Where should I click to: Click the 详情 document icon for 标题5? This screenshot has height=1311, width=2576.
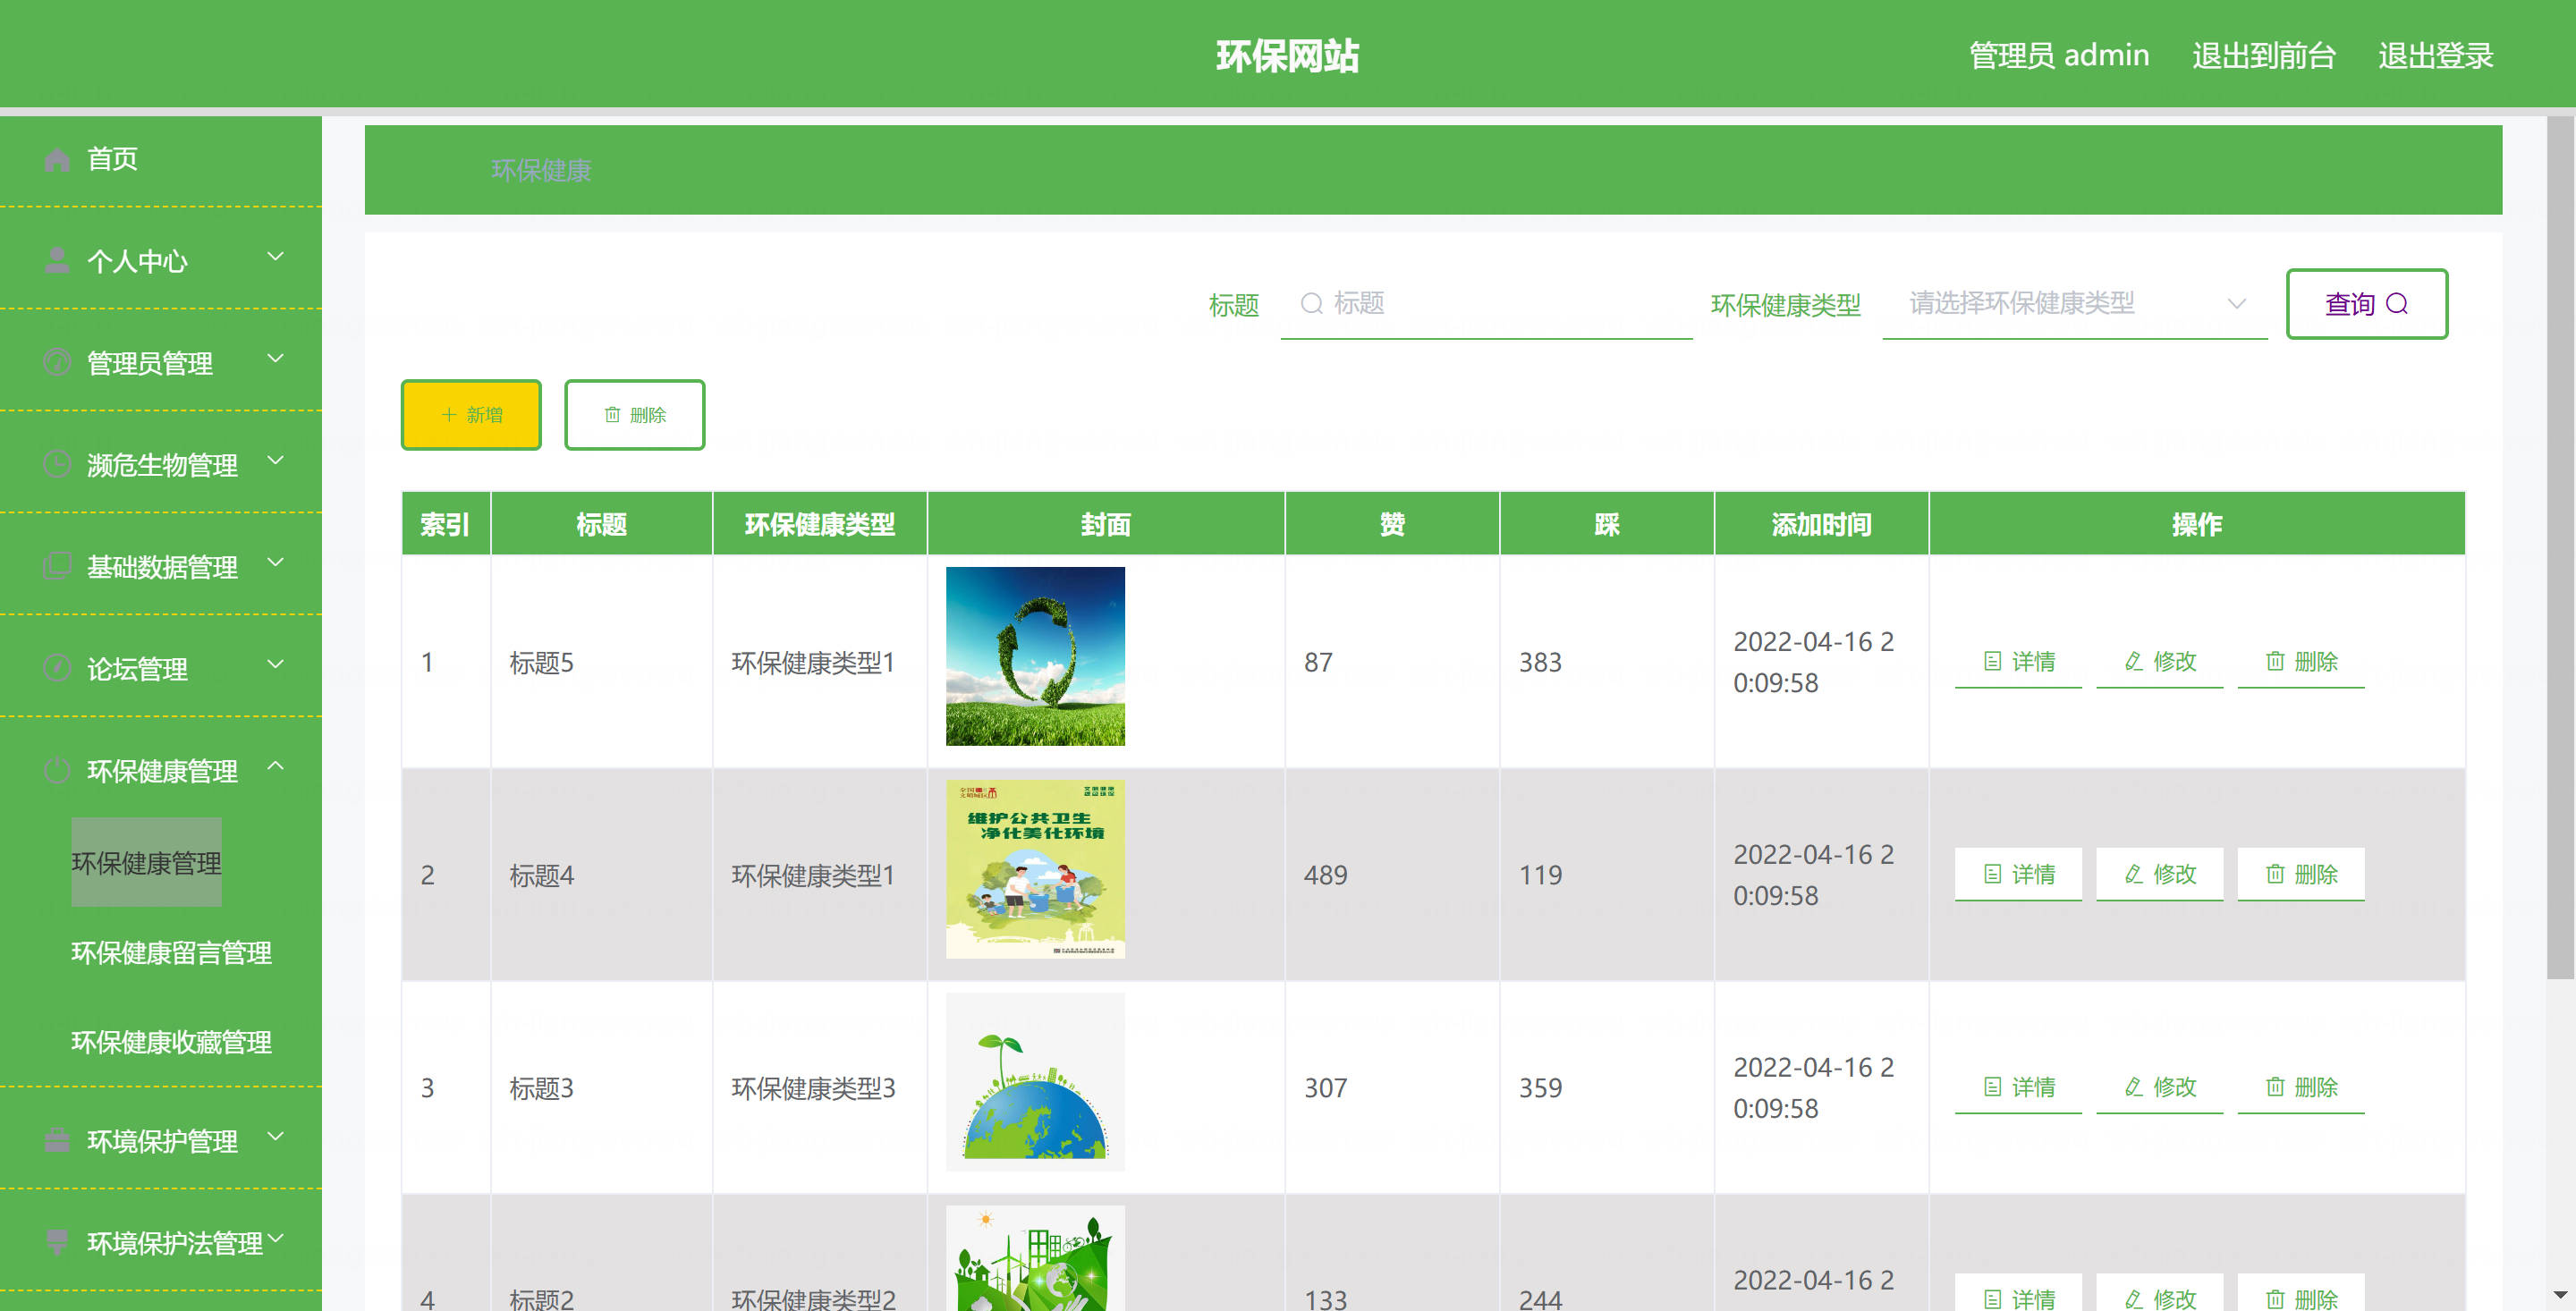tap(1992, 661)
